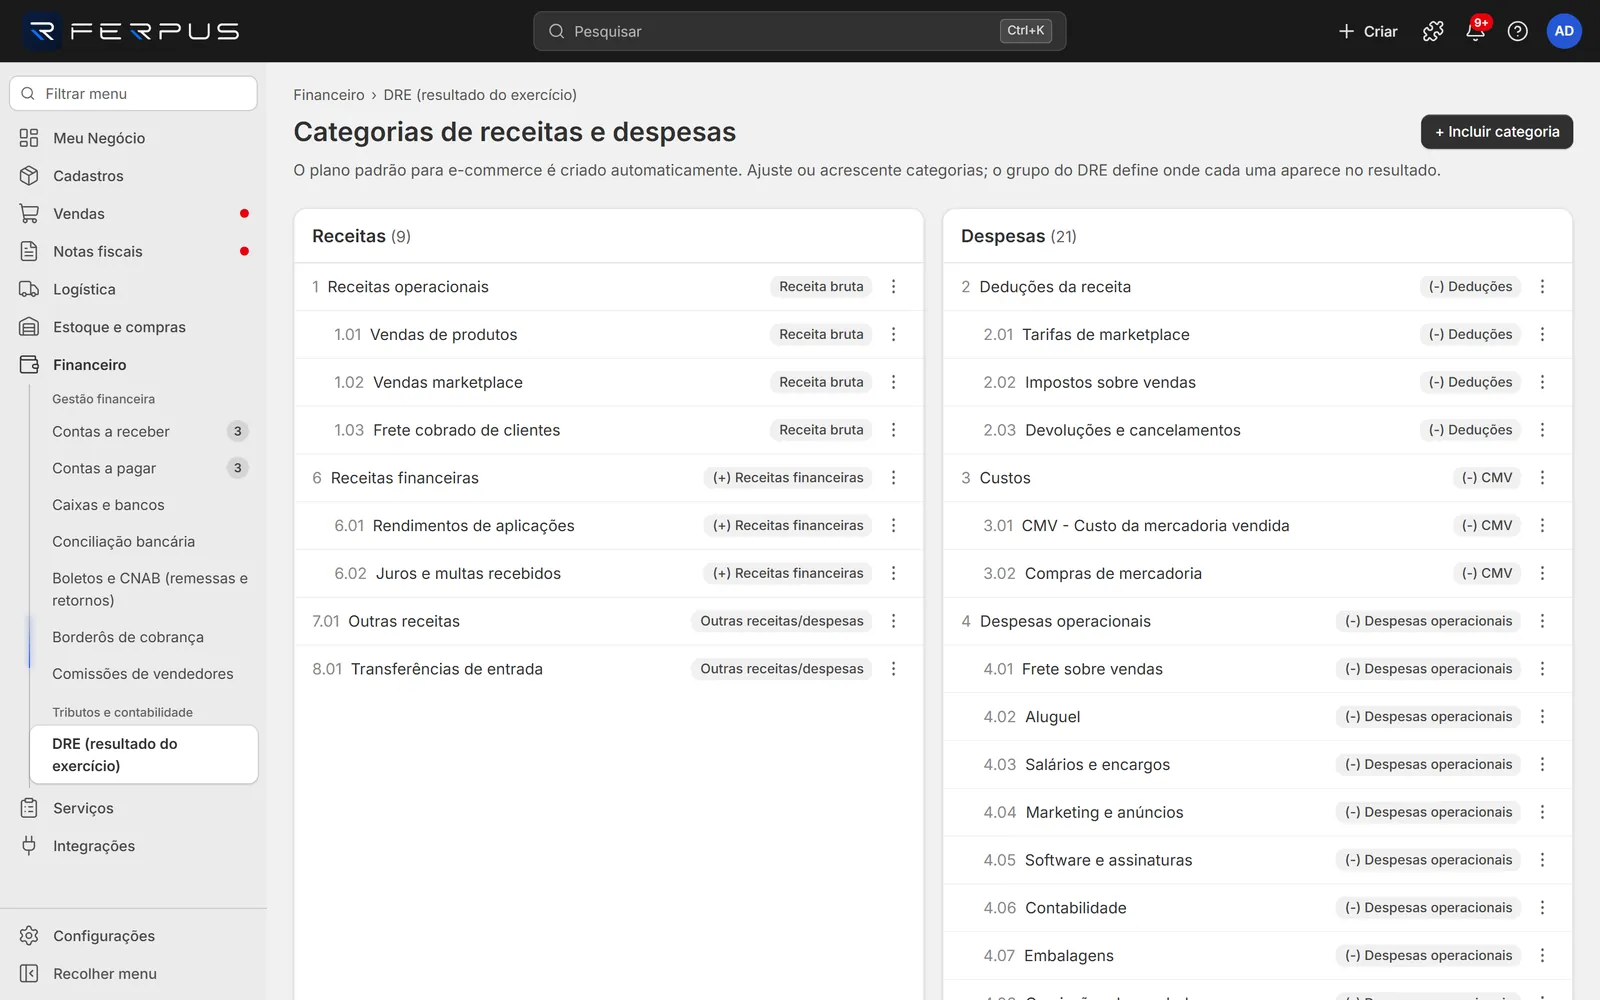Open options menu for Custos row
Screen dimensions: 1600x1000
pyautogui.click(x=1543, y=478)
